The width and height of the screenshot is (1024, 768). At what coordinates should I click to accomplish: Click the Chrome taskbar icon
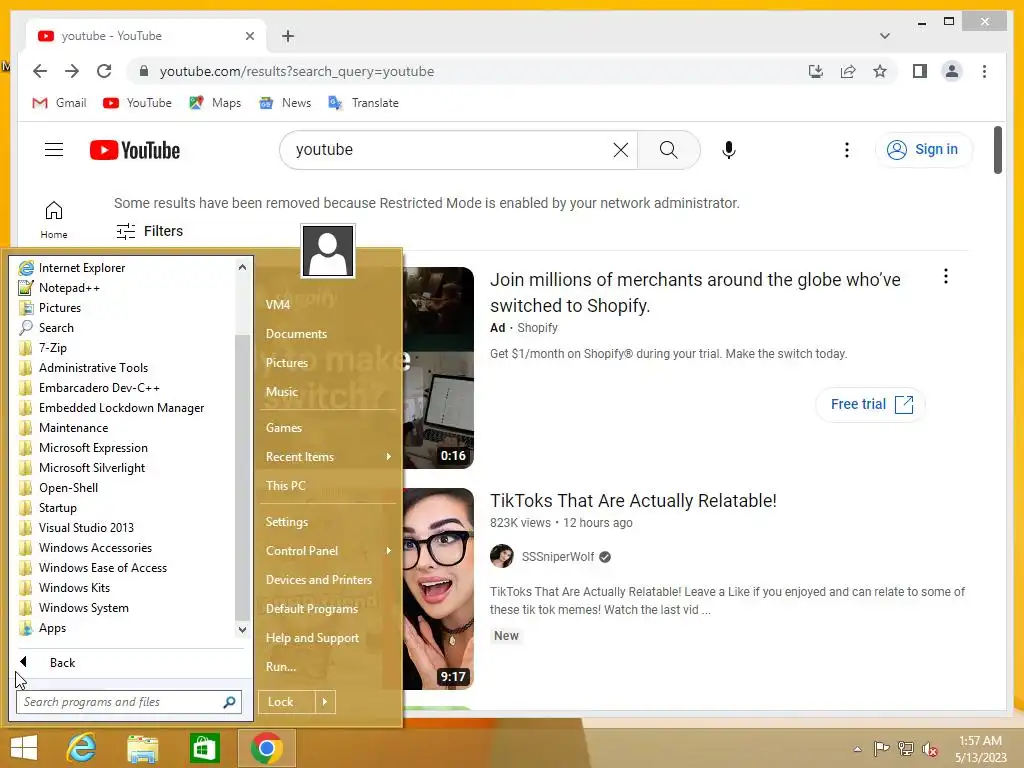[266, 748]
